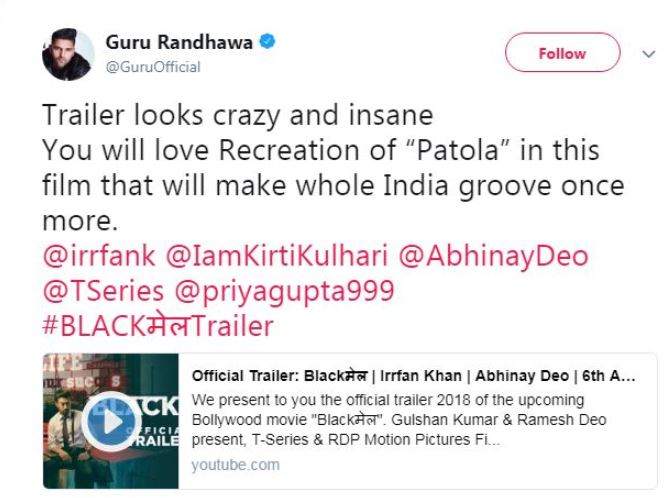Click the tweet line mentioning "Patola"
669x498 pixels.
(320, 151)
